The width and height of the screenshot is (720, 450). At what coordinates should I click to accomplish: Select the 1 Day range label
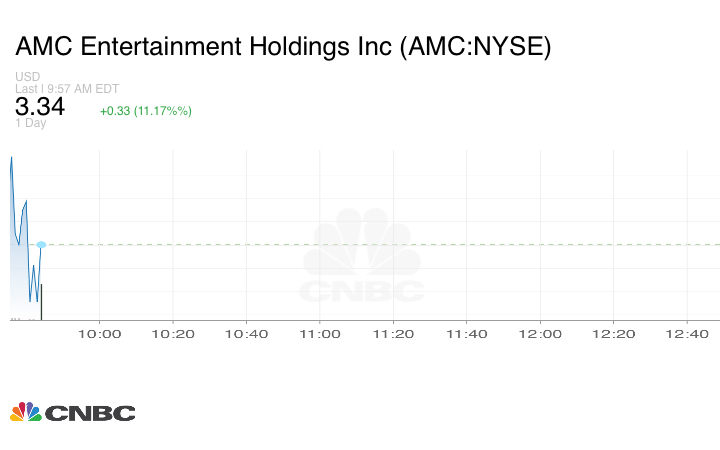tap(31, 123)
